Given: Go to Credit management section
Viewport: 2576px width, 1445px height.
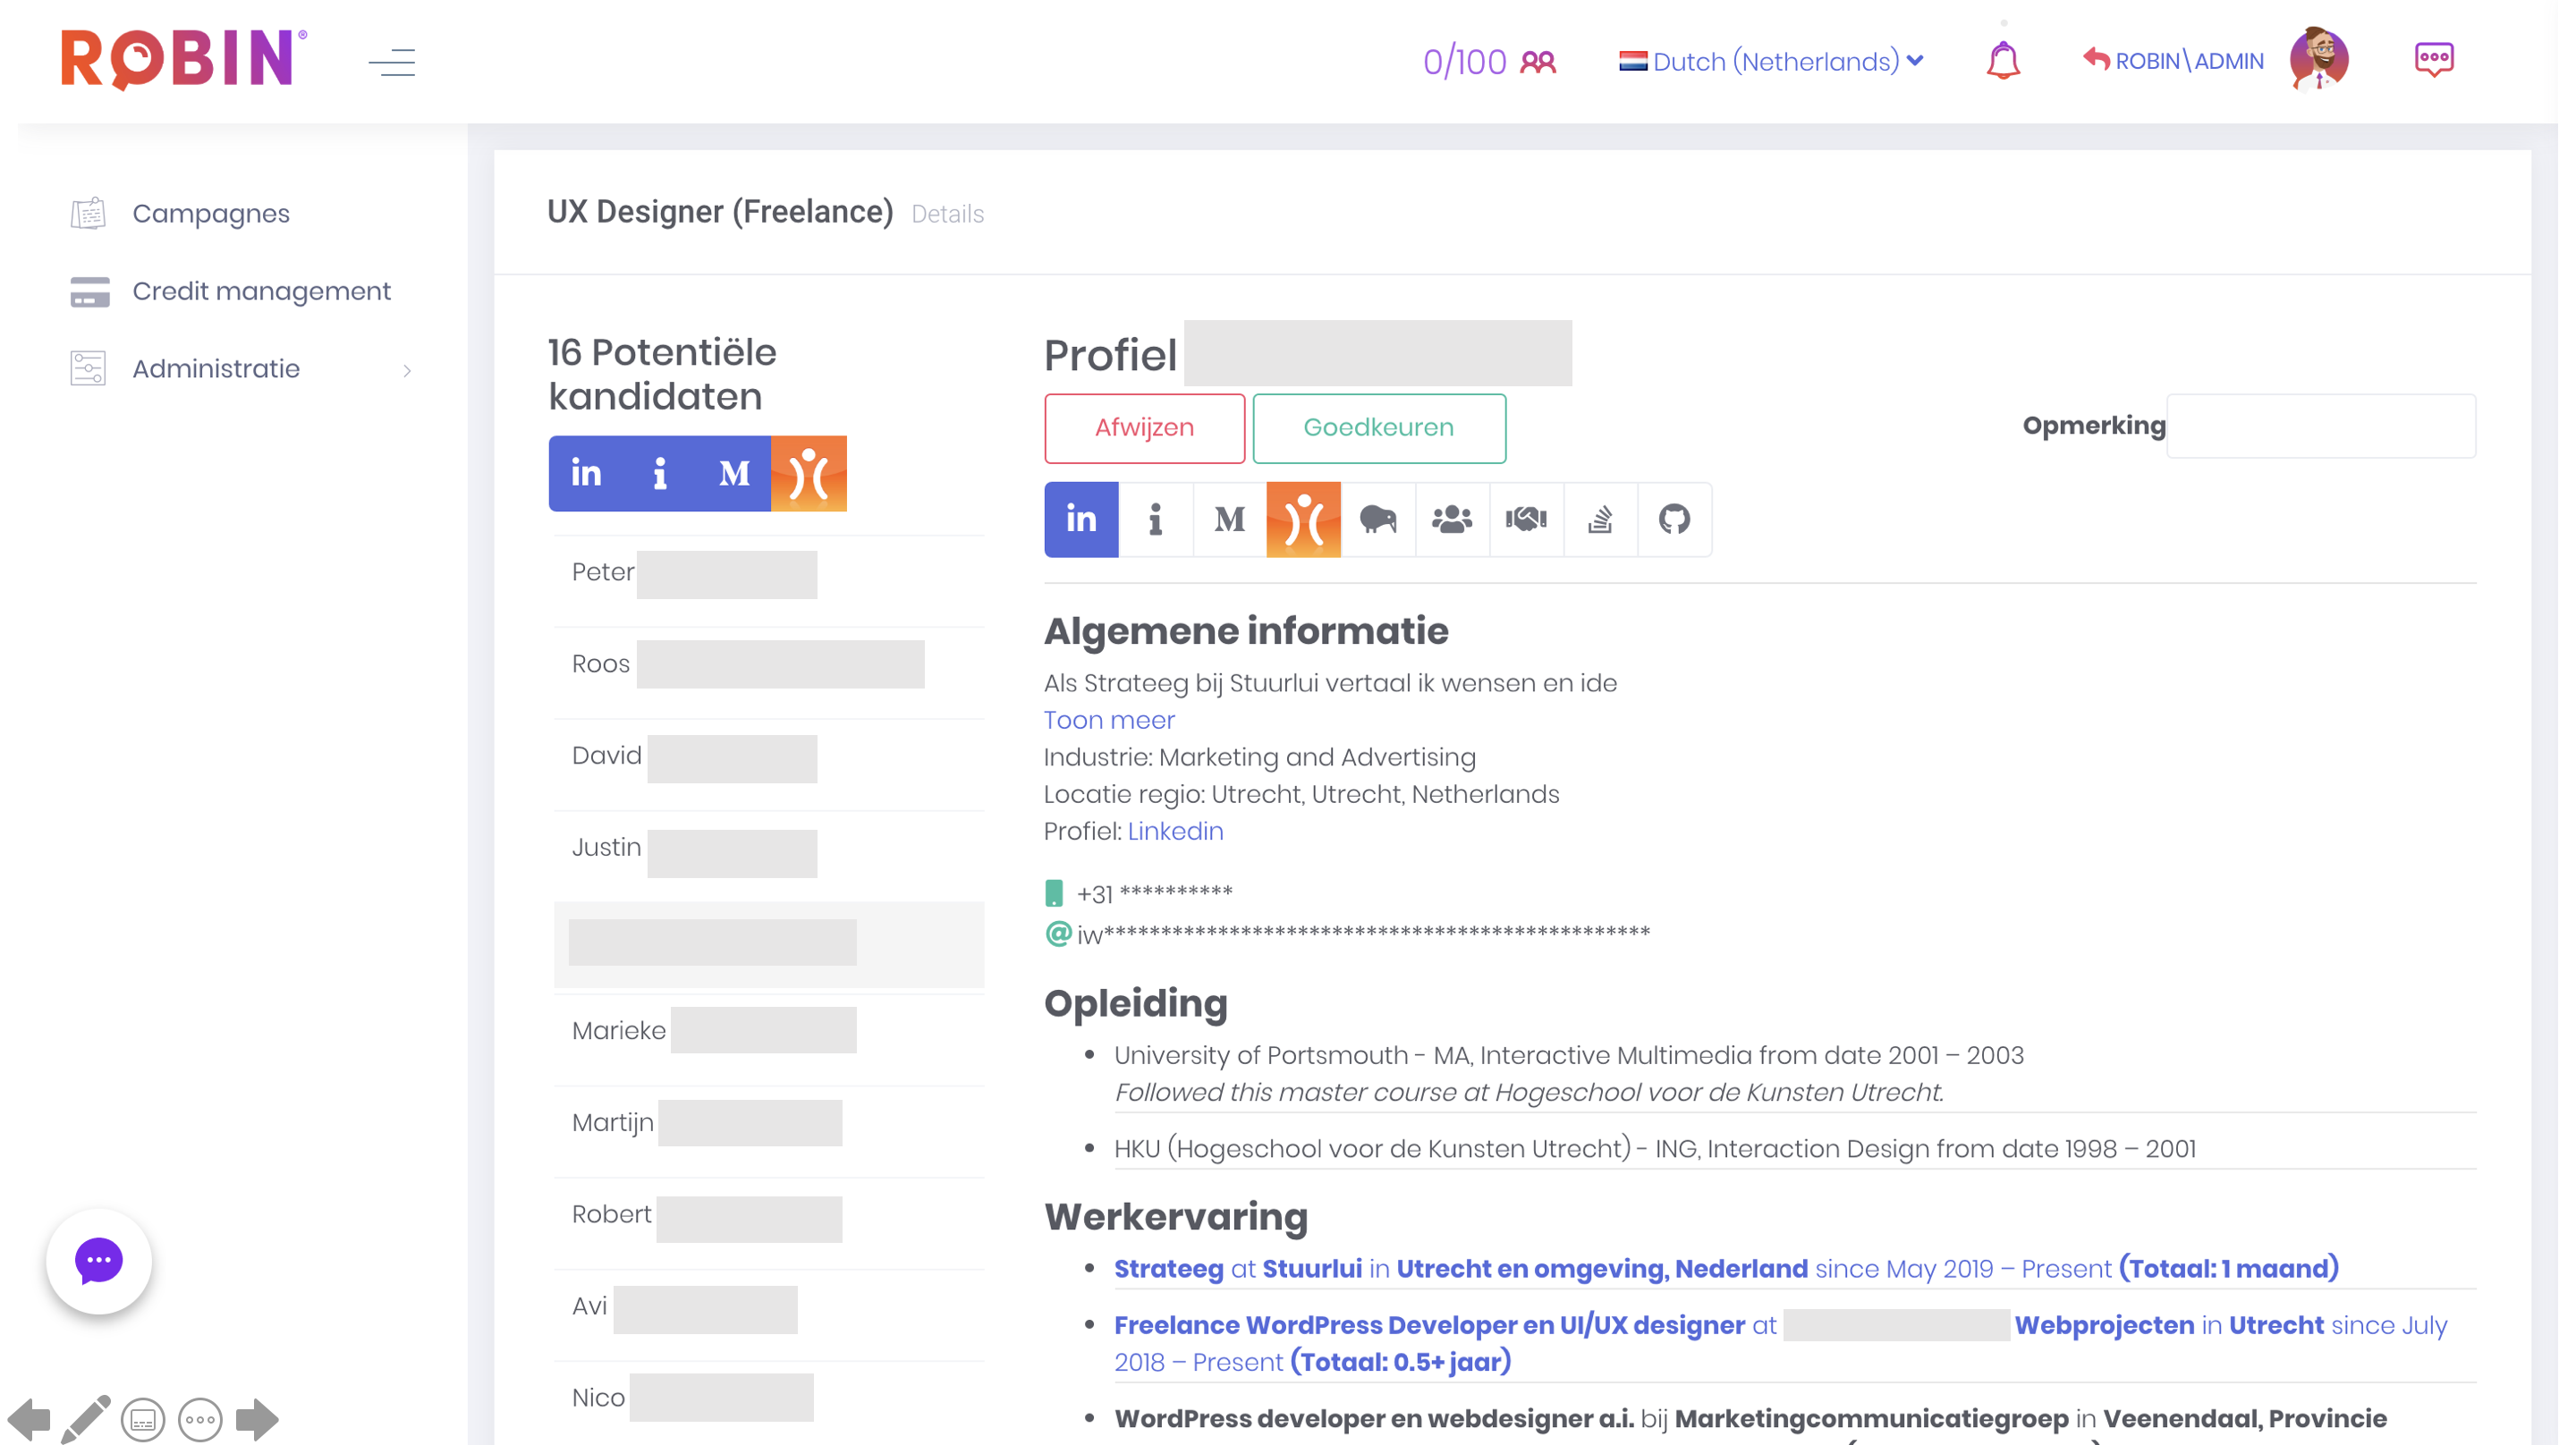Looking at the screenshot, I should coord(262,291).
